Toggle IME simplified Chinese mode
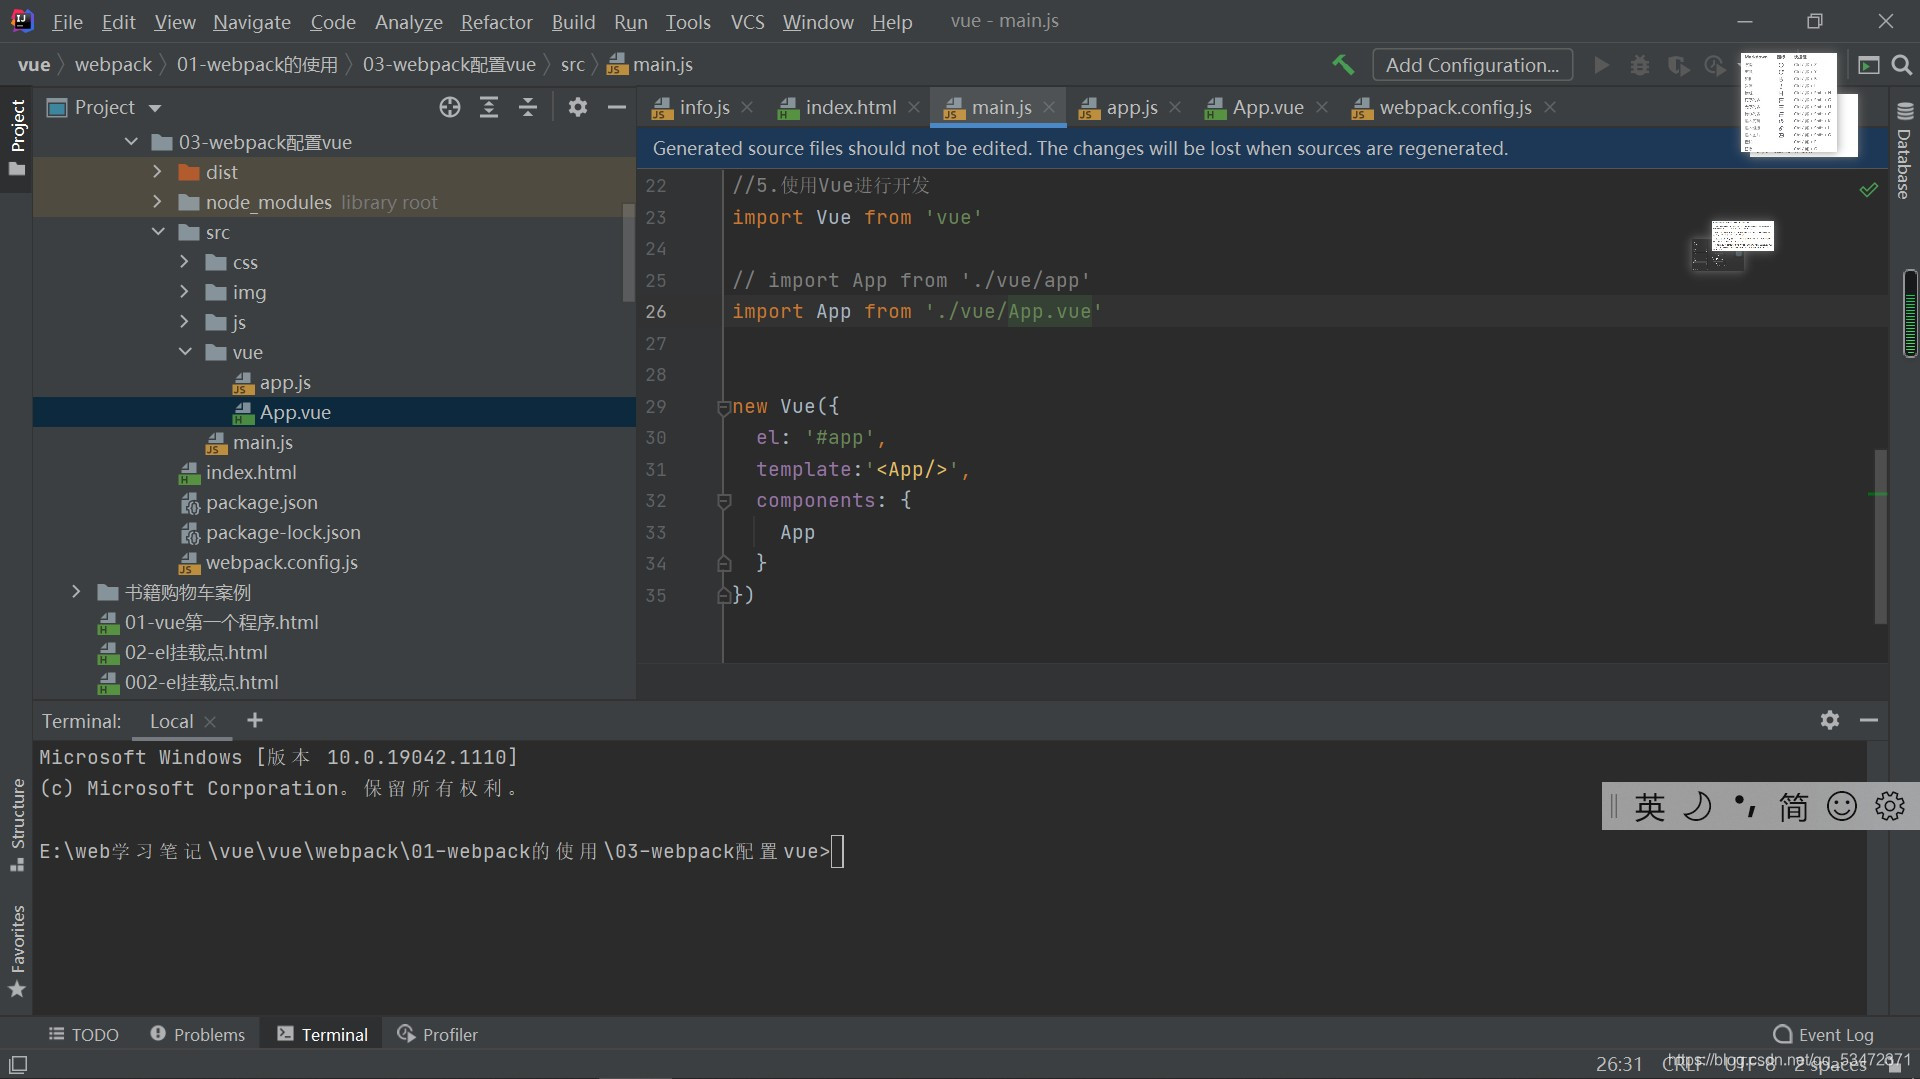 pyautogui.click(x=1793, y=806)
